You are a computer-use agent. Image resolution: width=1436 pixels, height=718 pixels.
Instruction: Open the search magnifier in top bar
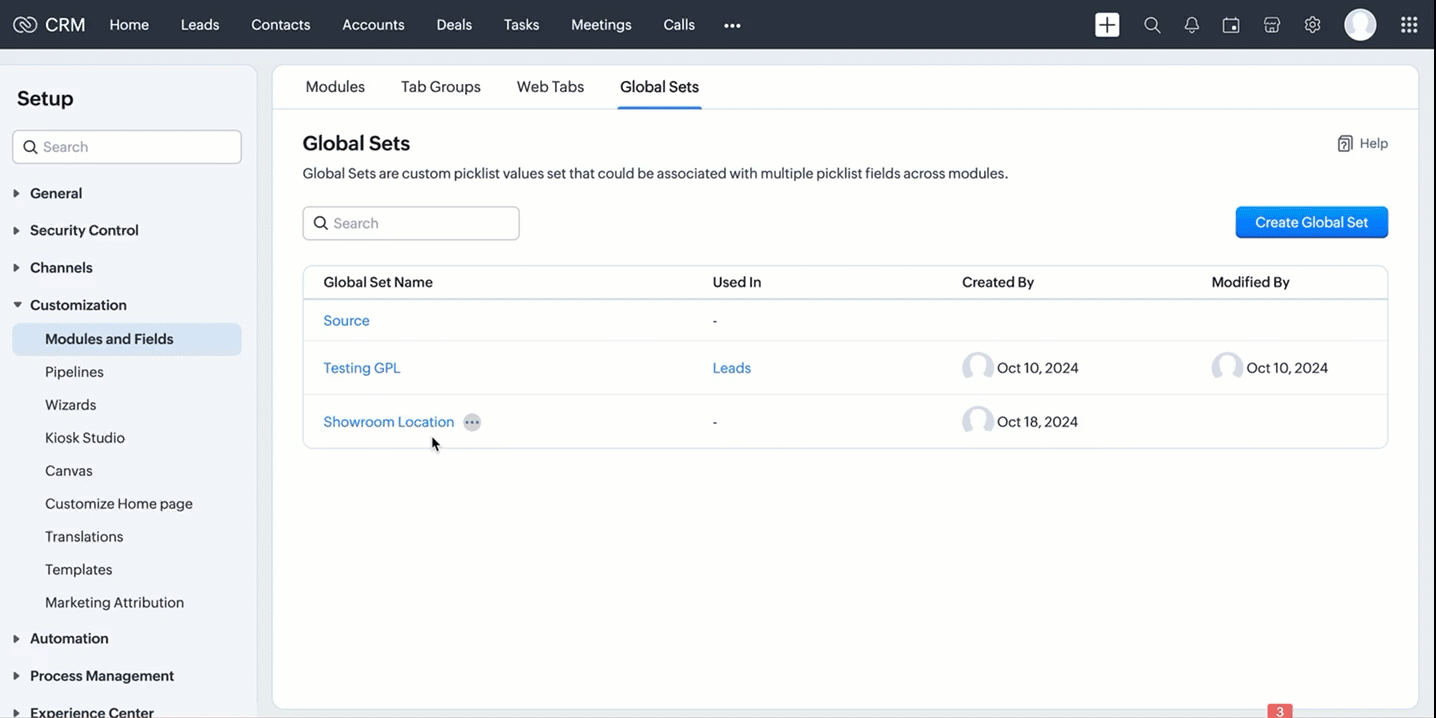[x=1152, y=25]
